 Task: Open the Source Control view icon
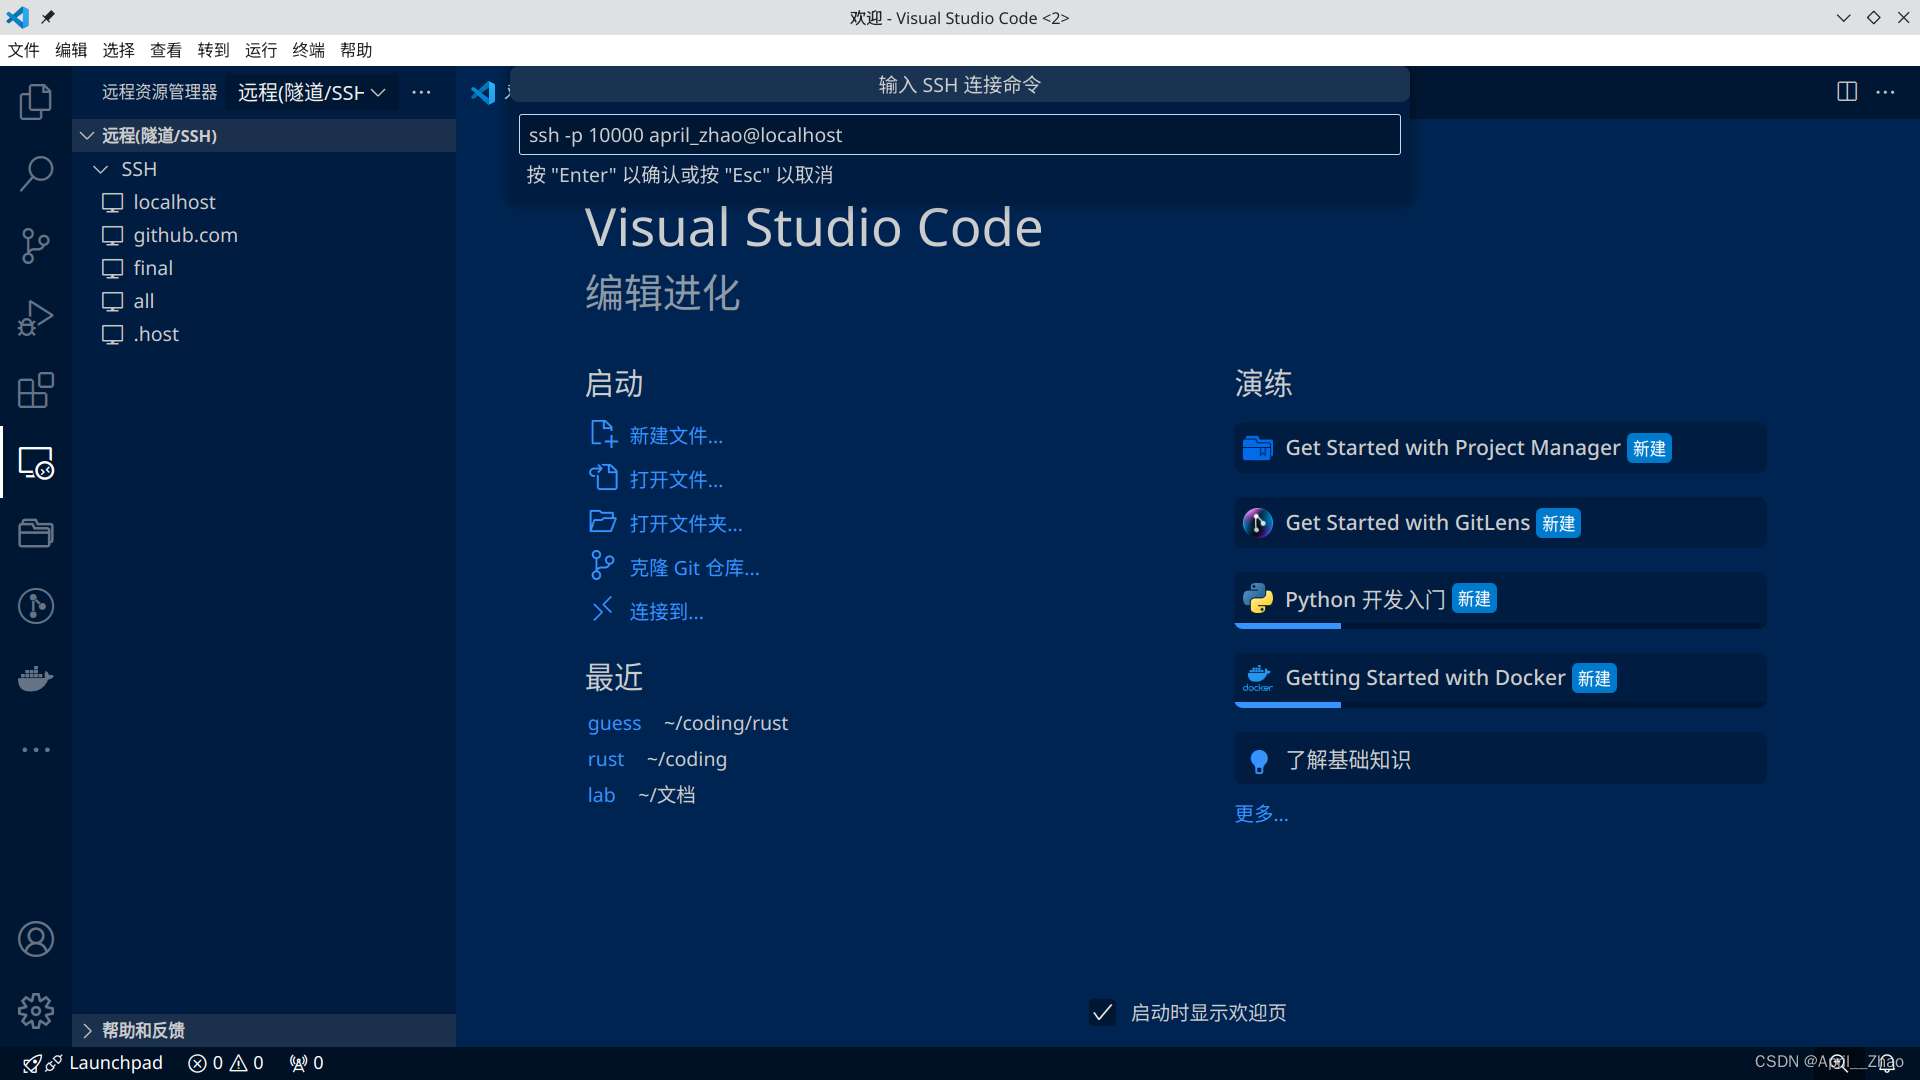[x=36, y=245]
